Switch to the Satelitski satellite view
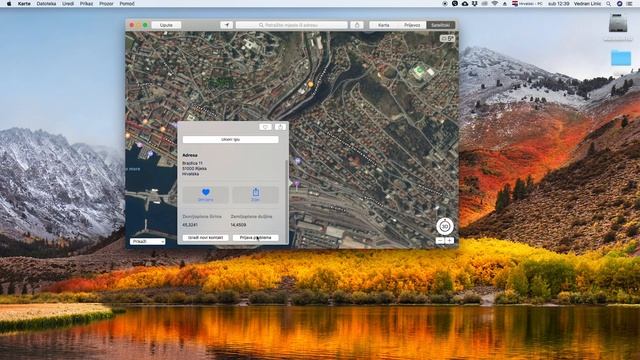Screen dimensions: 640x360 [441, 25]
